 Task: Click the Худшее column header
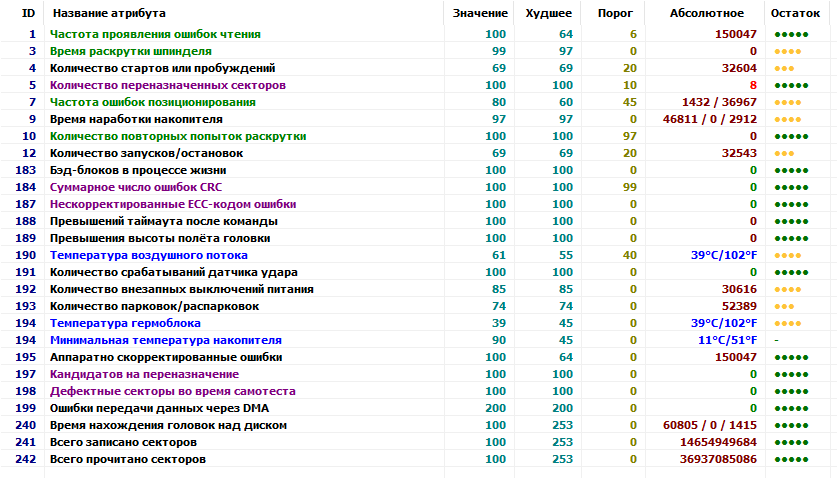tap(548, 13)
